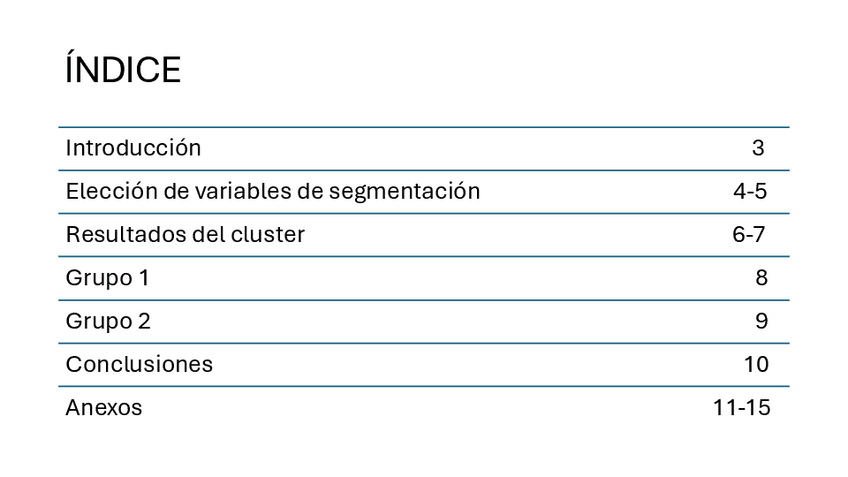Open the Introducción index entry
The image size is (848, 477).
tap(133, 148)
